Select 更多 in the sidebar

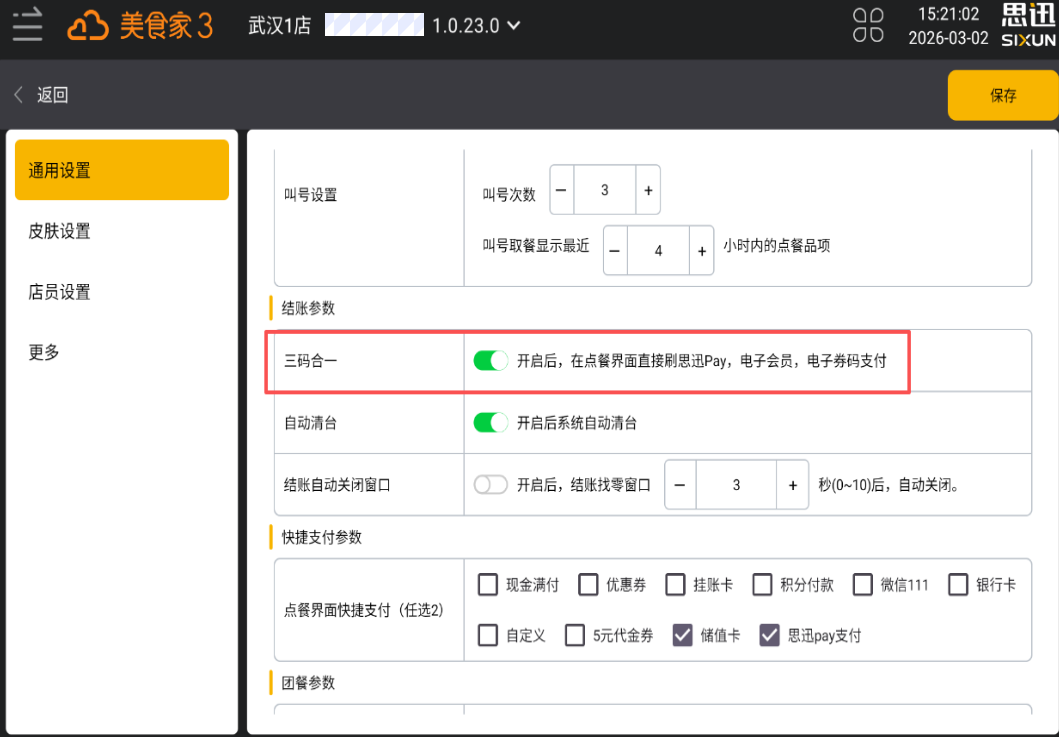click(45, 352)
